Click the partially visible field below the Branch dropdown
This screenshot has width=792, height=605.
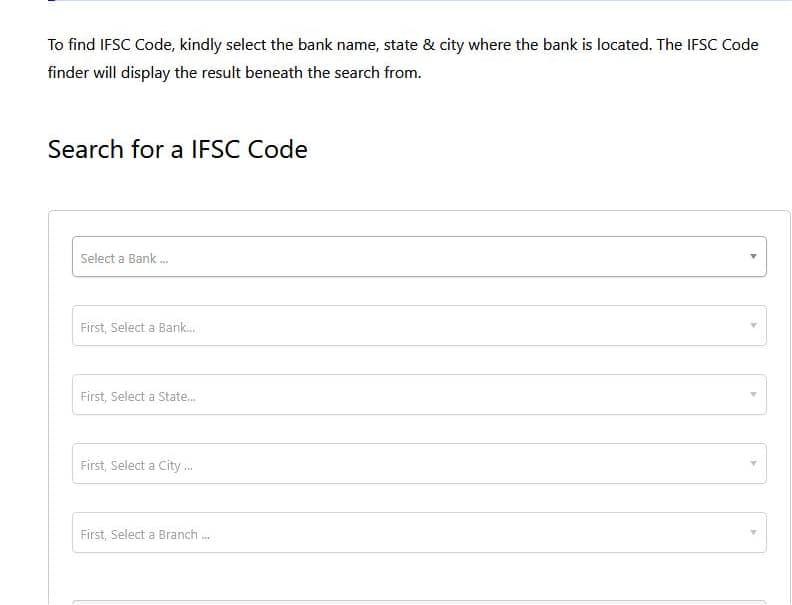(x=419, y=602)
